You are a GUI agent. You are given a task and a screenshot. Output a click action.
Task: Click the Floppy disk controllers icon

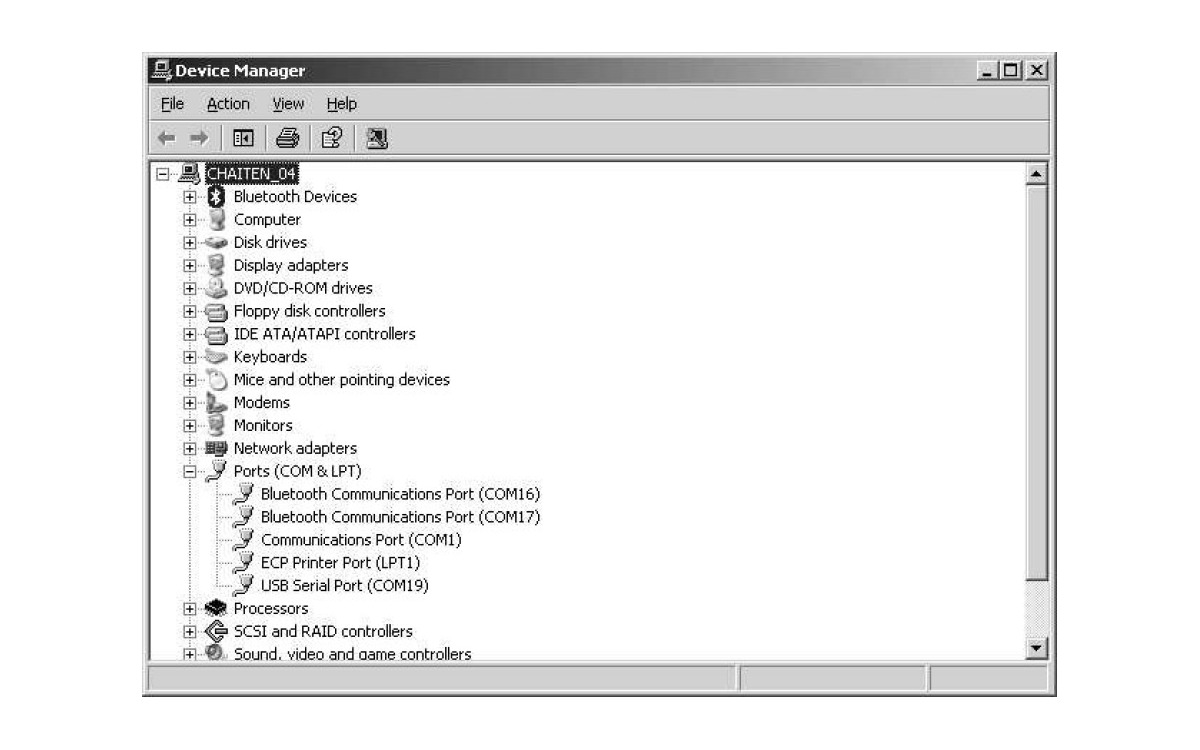pyautogui.click(x=216, y=312)
